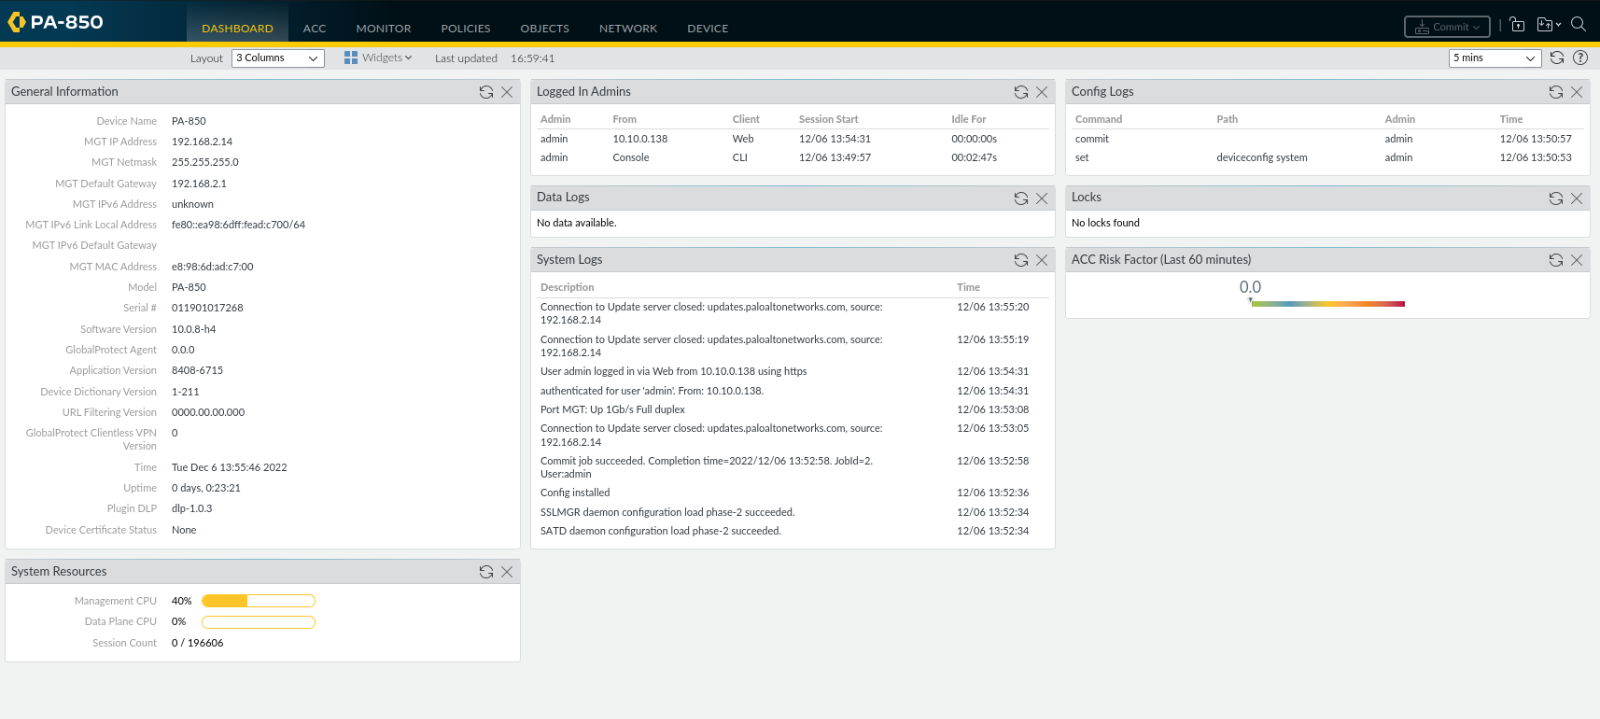Click the help question mark icon
1600x719 pixels.
point(1580,58)
